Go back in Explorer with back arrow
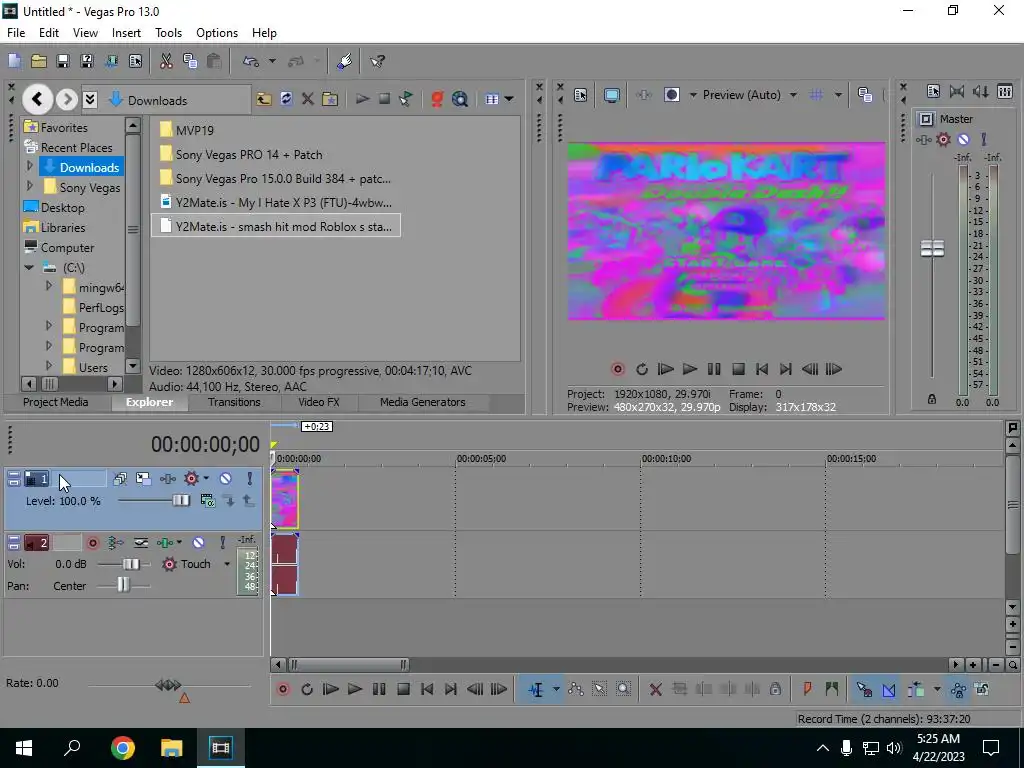 click(x=37, y=99)
